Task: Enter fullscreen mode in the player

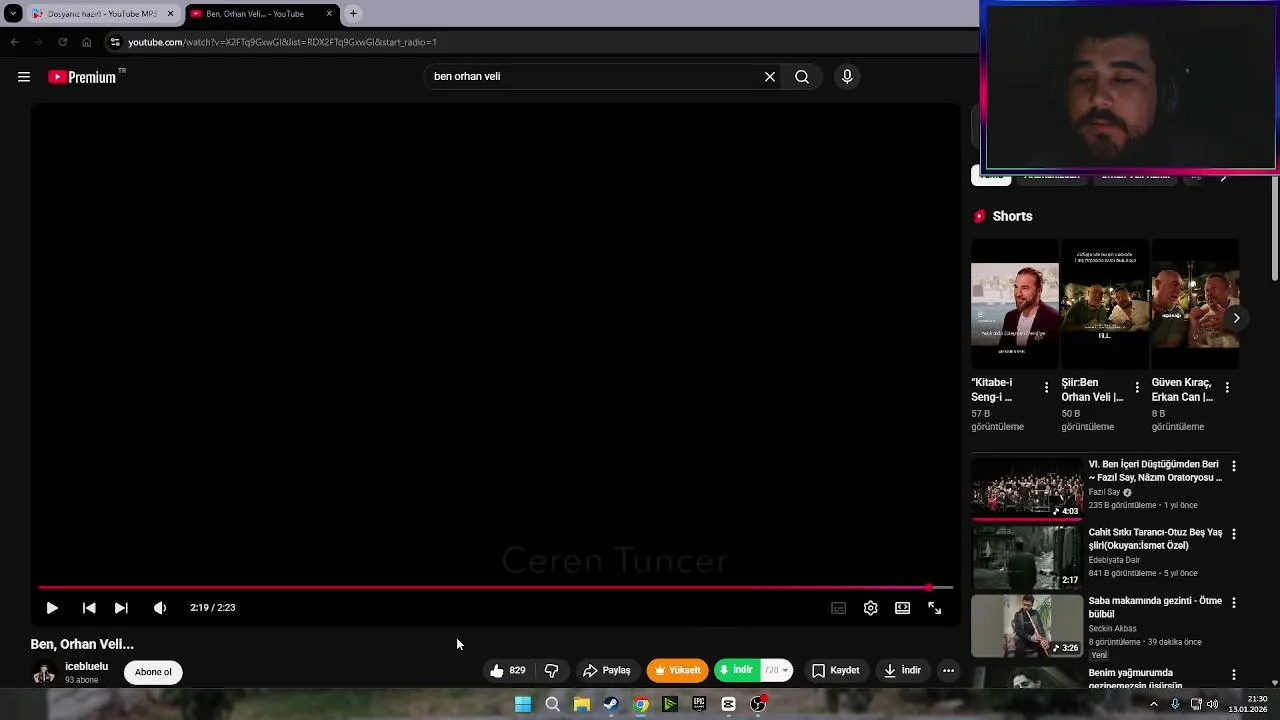Action: pos(935,608)
